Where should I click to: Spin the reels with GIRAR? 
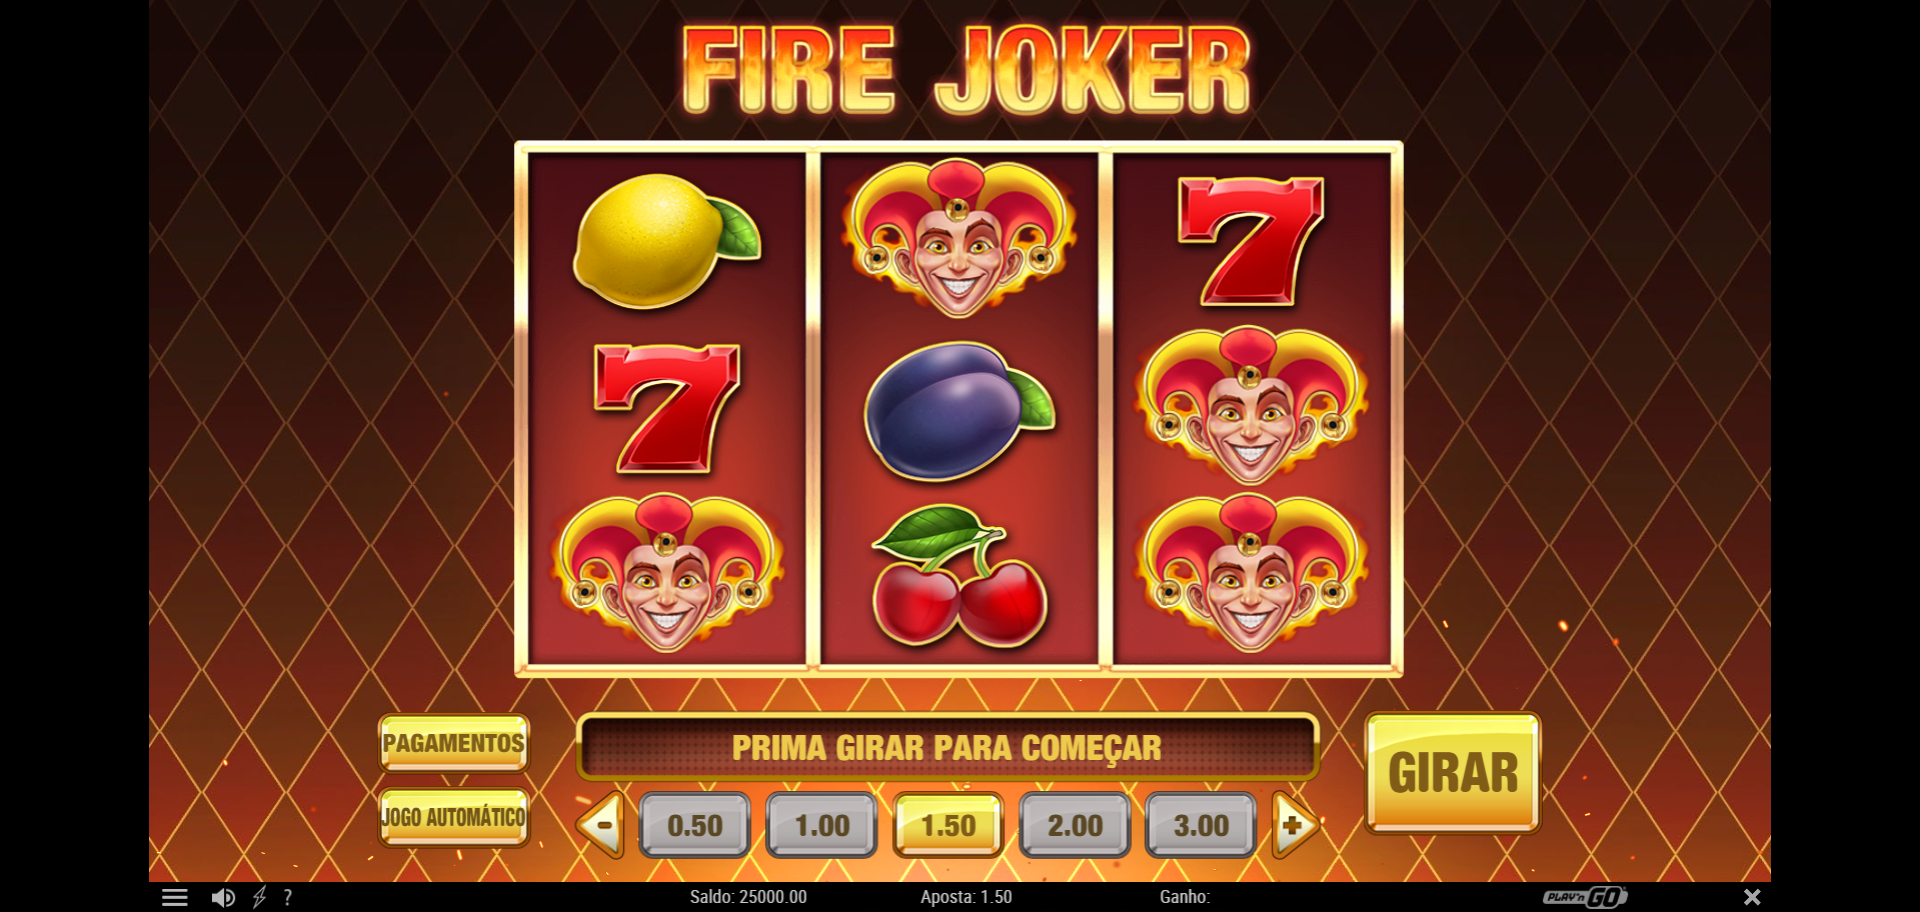(x=1453, y=772)
